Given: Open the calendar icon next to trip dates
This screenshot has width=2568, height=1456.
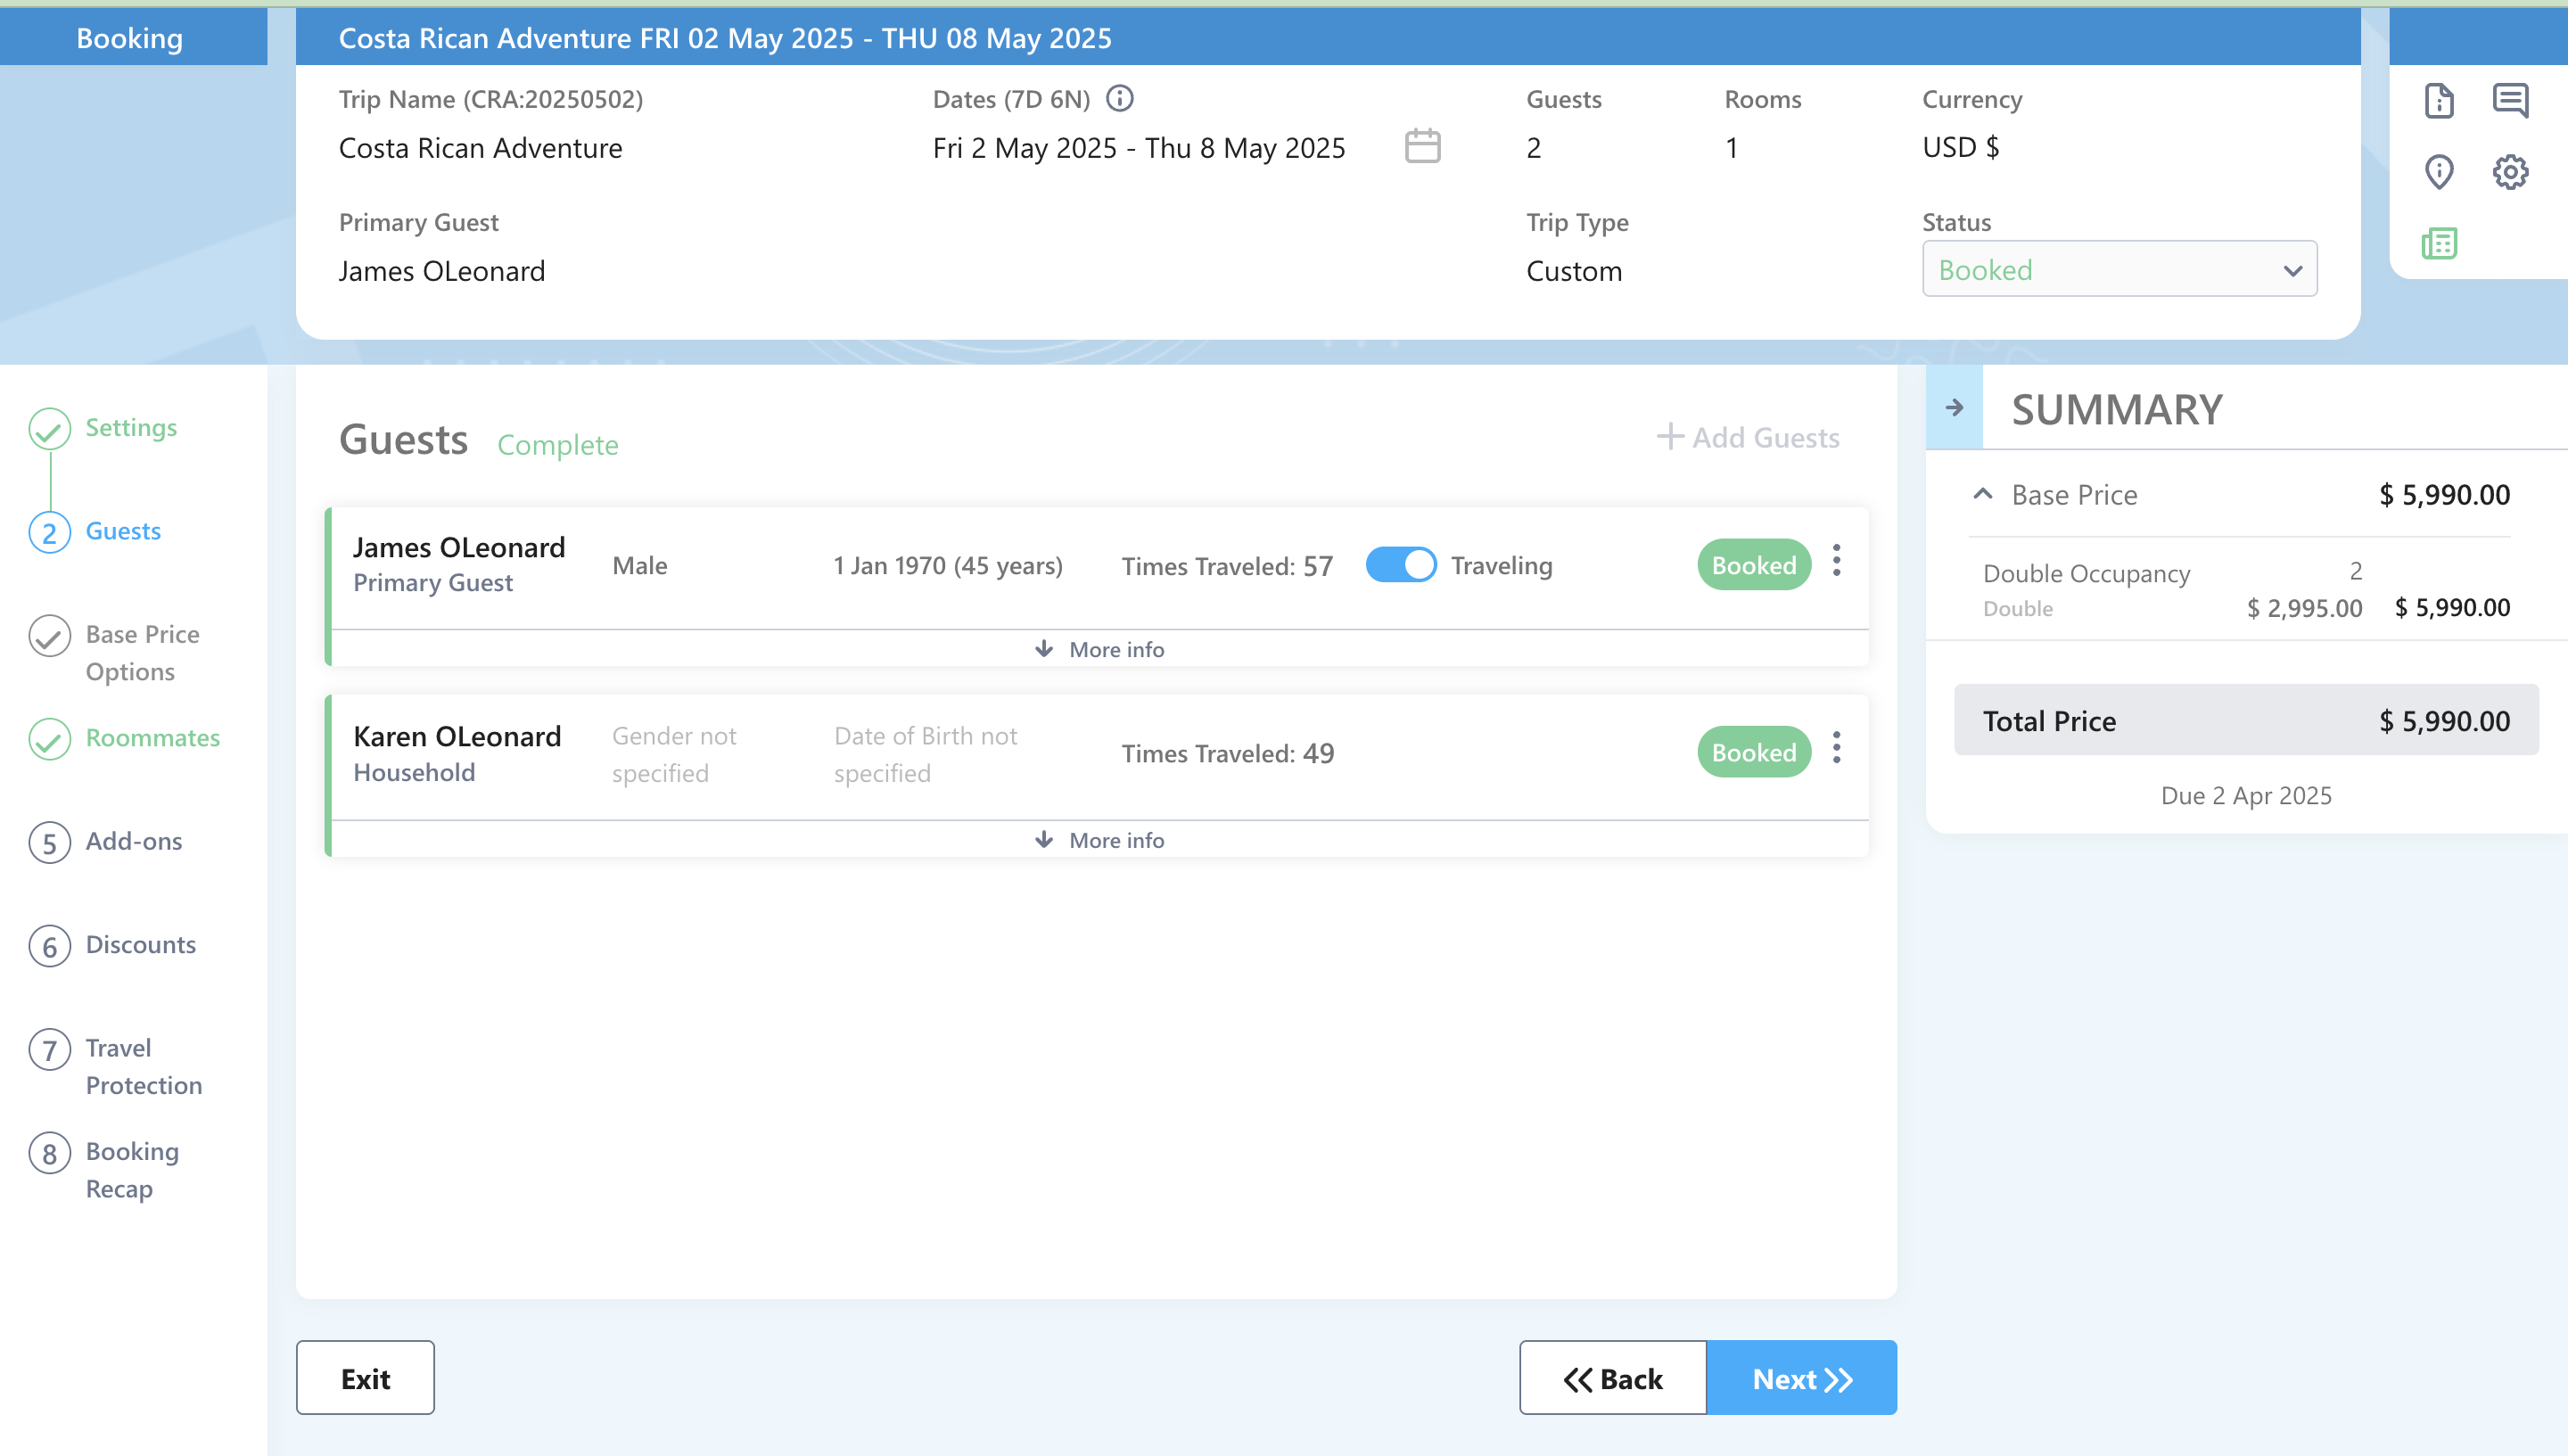Looking at the screenshot, I should point(1422,147).
